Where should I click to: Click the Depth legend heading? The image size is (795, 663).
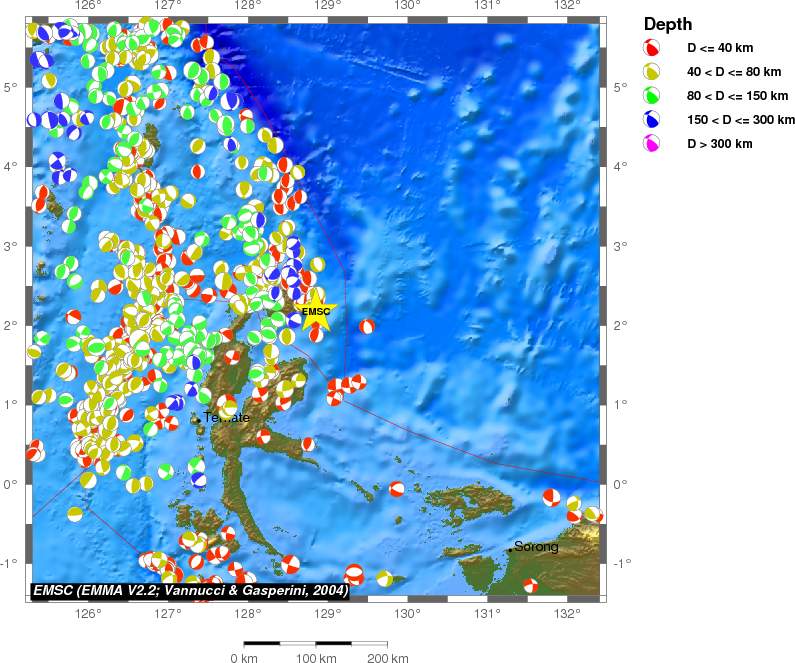click(x=668, y=24)
